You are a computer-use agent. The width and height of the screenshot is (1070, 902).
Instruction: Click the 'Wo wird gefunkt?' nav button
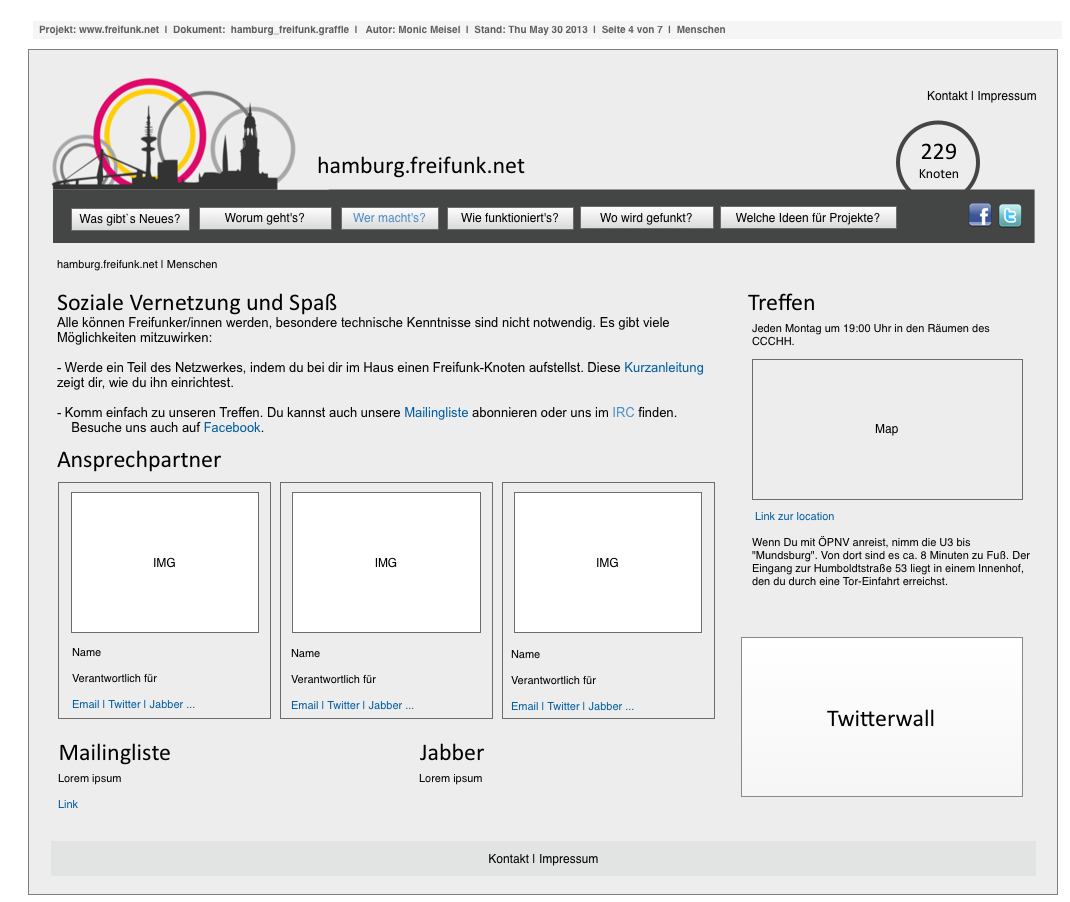tap(646, 218)
